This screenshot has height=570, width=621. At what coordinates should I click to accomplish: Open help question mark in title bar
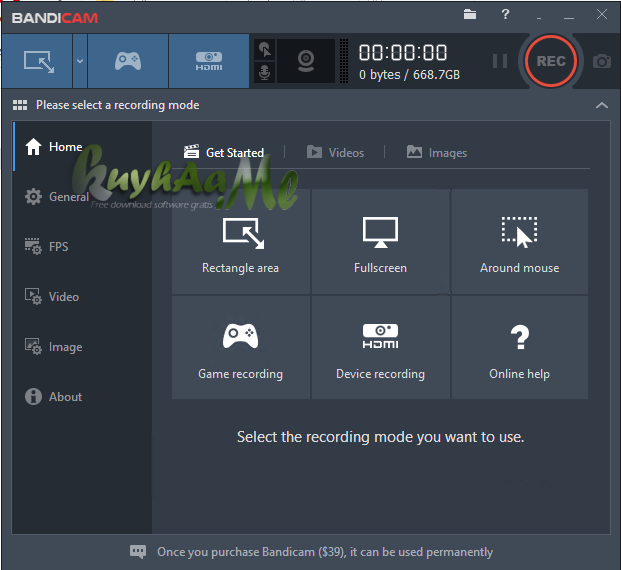(505, 15)
